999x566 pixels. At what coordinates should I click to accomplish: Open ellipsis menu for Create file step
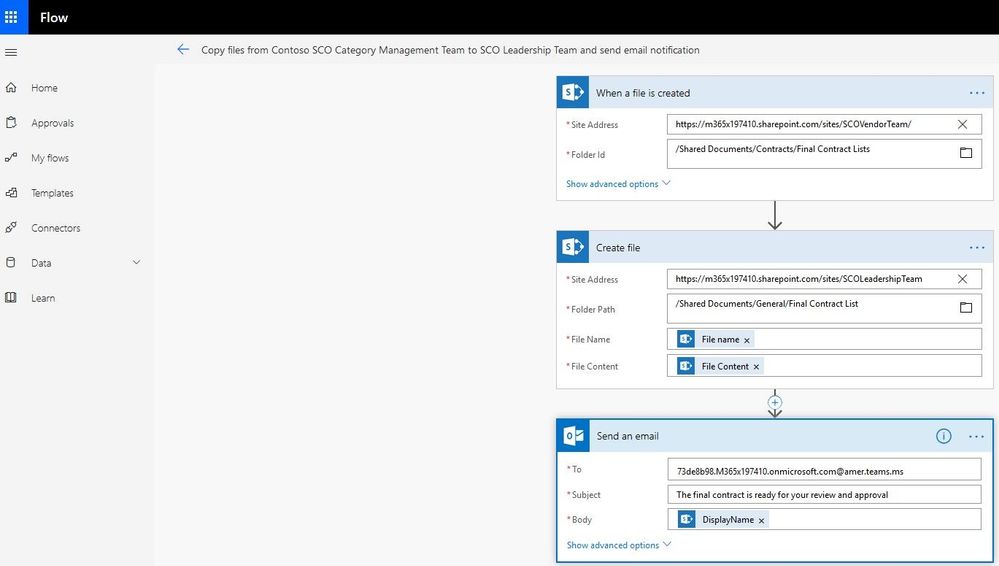tap(977, 248)
